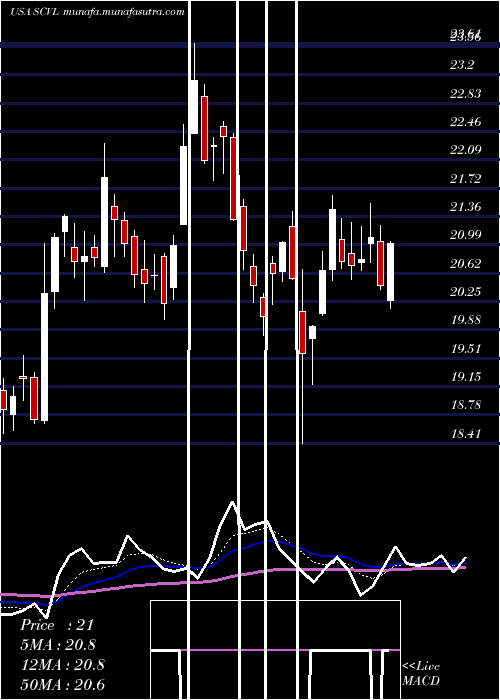The image size is (500, 700).
Task: Select the 21.72 price axis label
Action: pos(466,179)
